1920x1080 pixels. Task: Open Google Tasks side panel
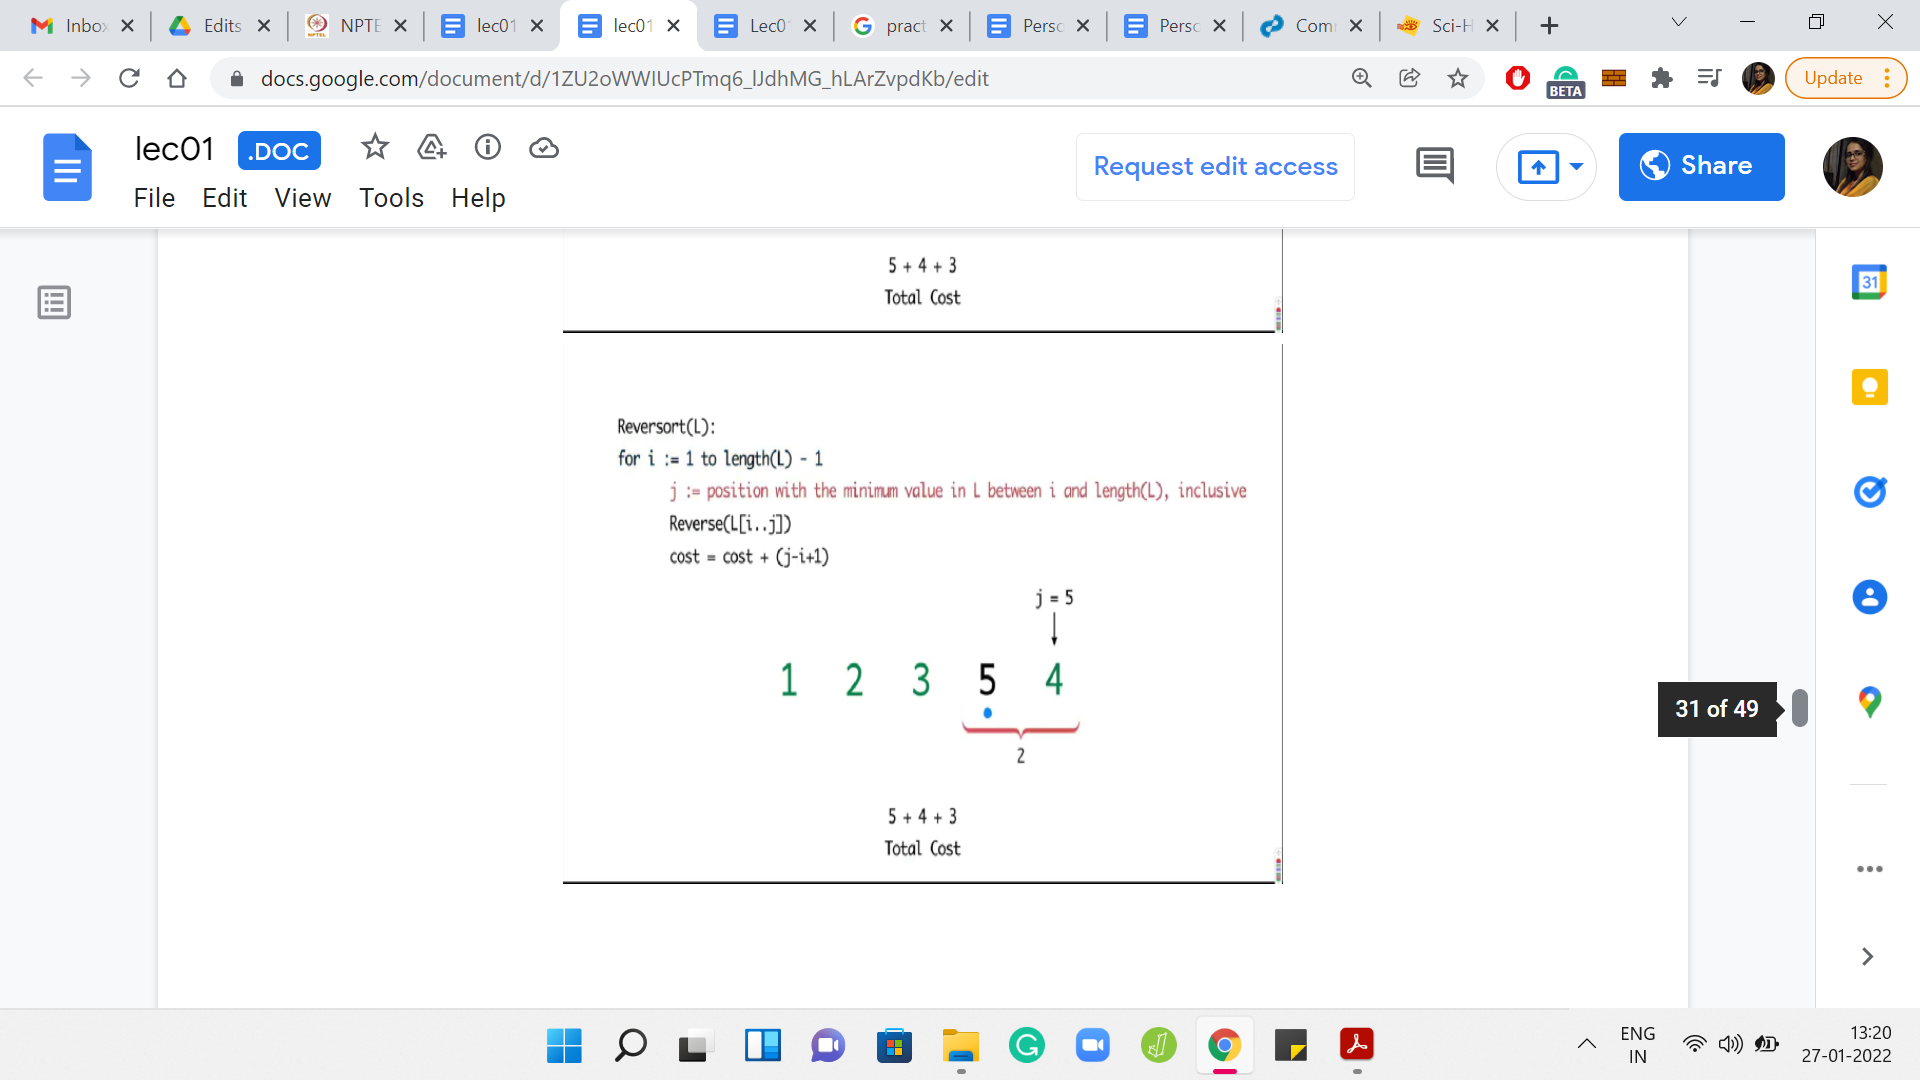pos(1869,492)
